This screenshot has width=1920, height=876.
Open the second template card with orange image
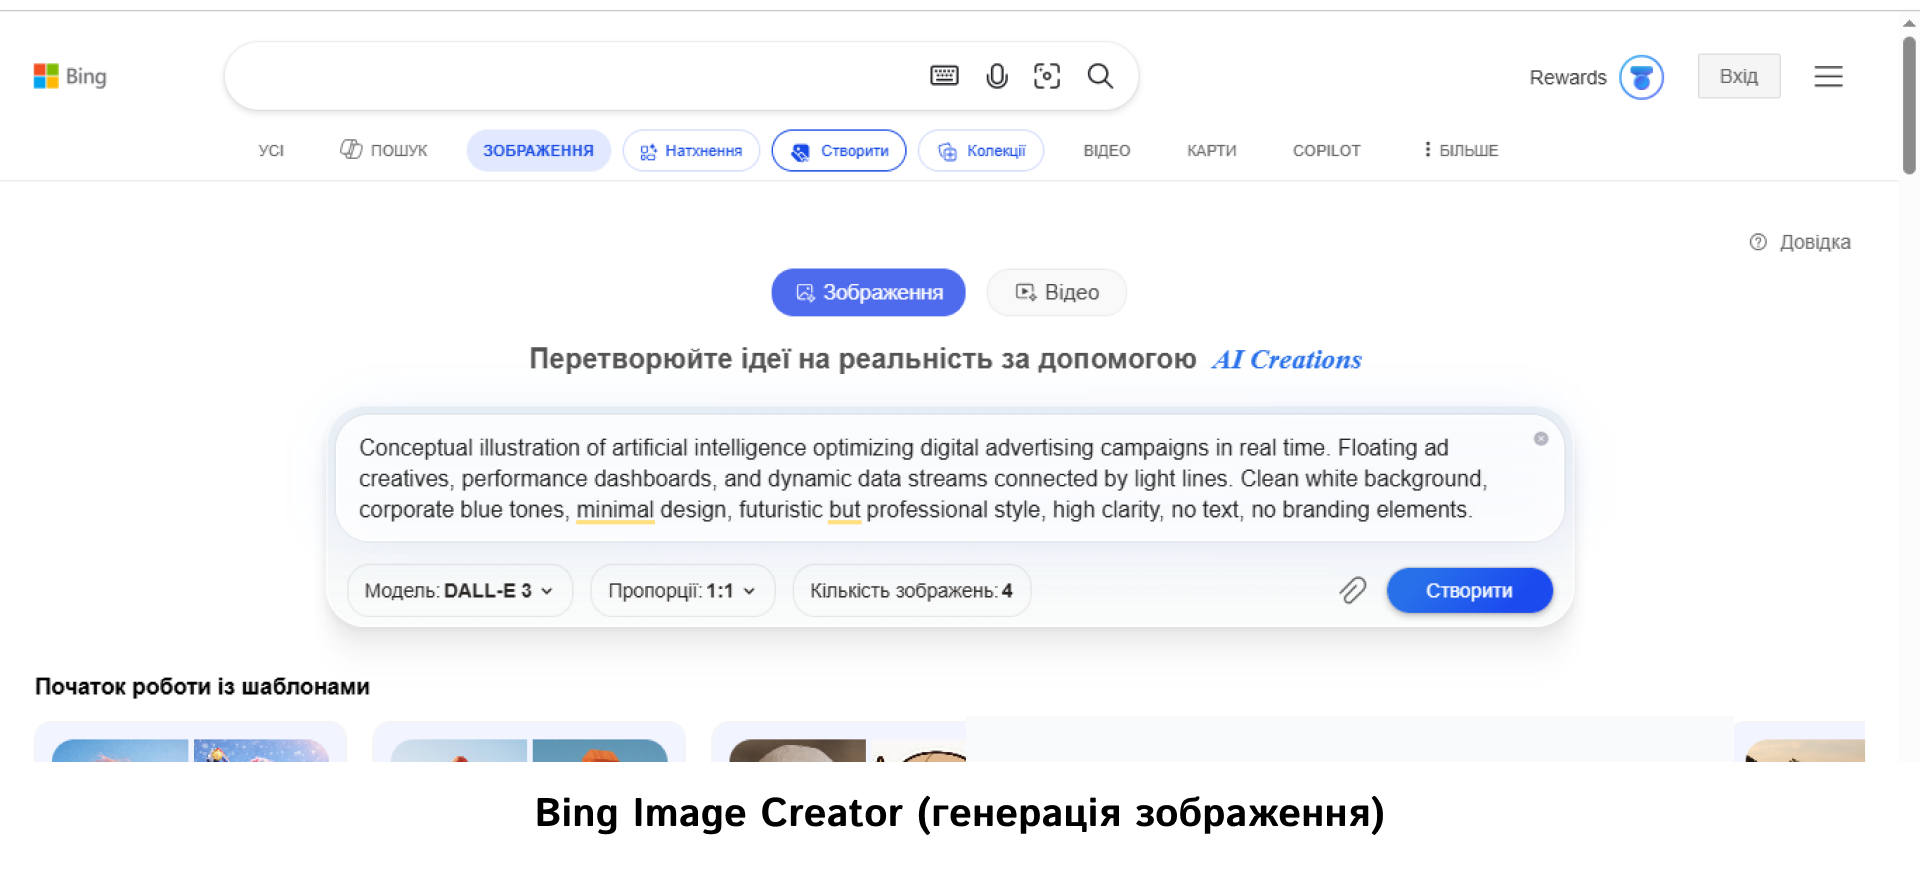point(529,741)
